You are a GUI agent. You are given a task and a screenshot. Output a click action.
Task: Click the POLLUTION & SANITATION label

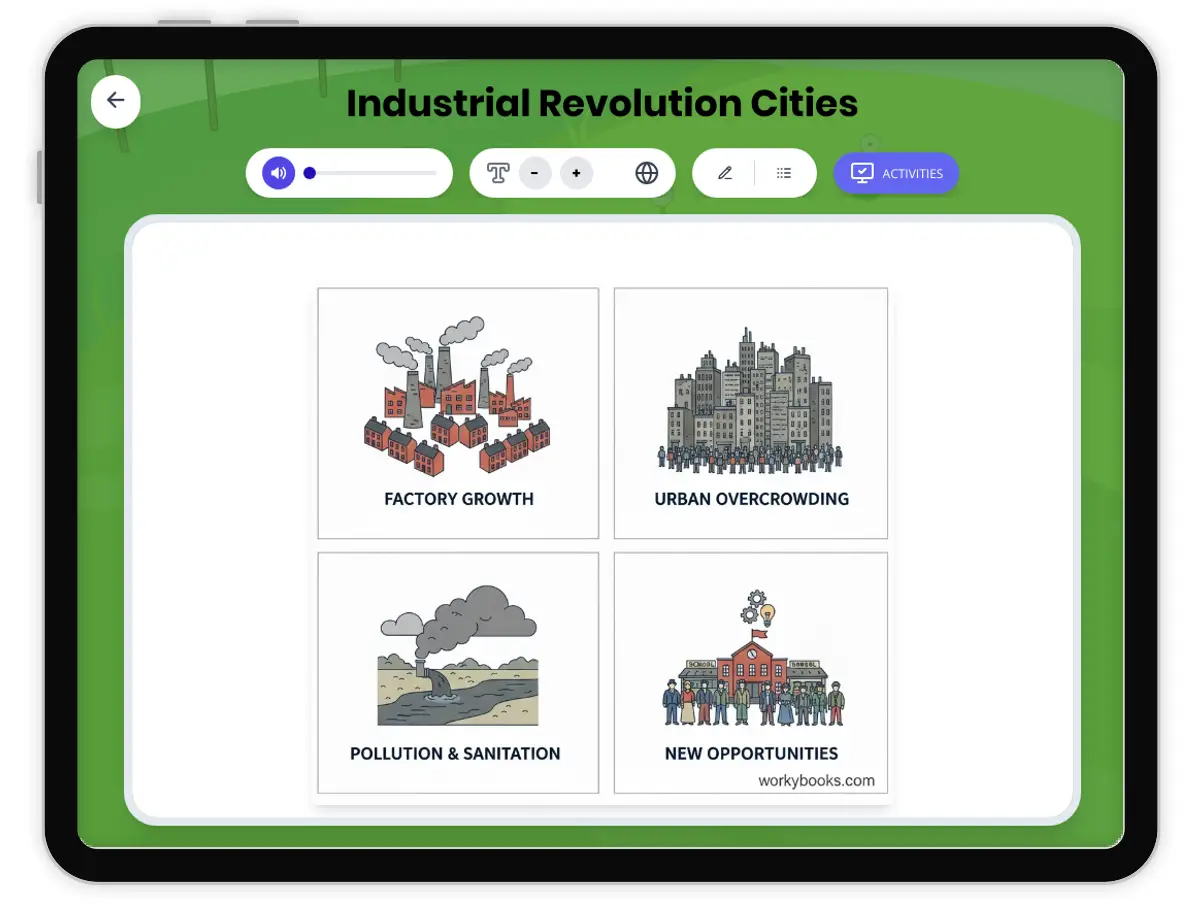457,753
